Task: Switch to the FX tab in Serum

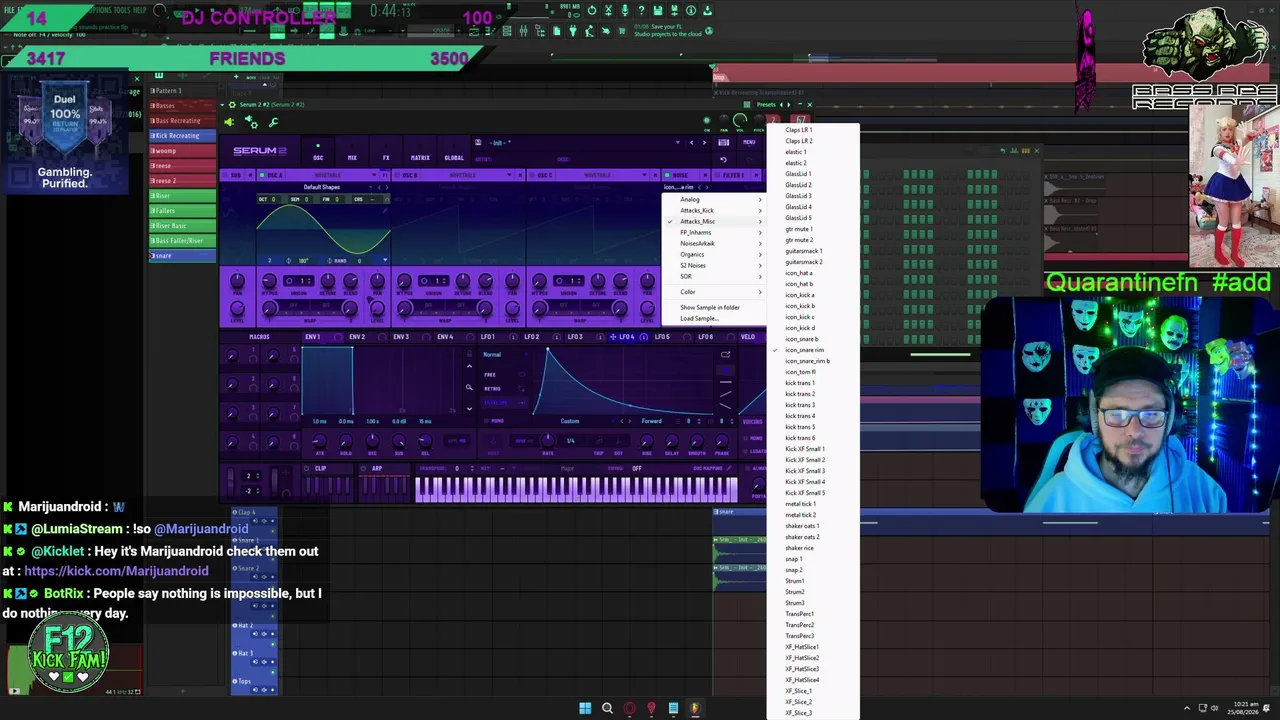Action: [x=386, y=157]
